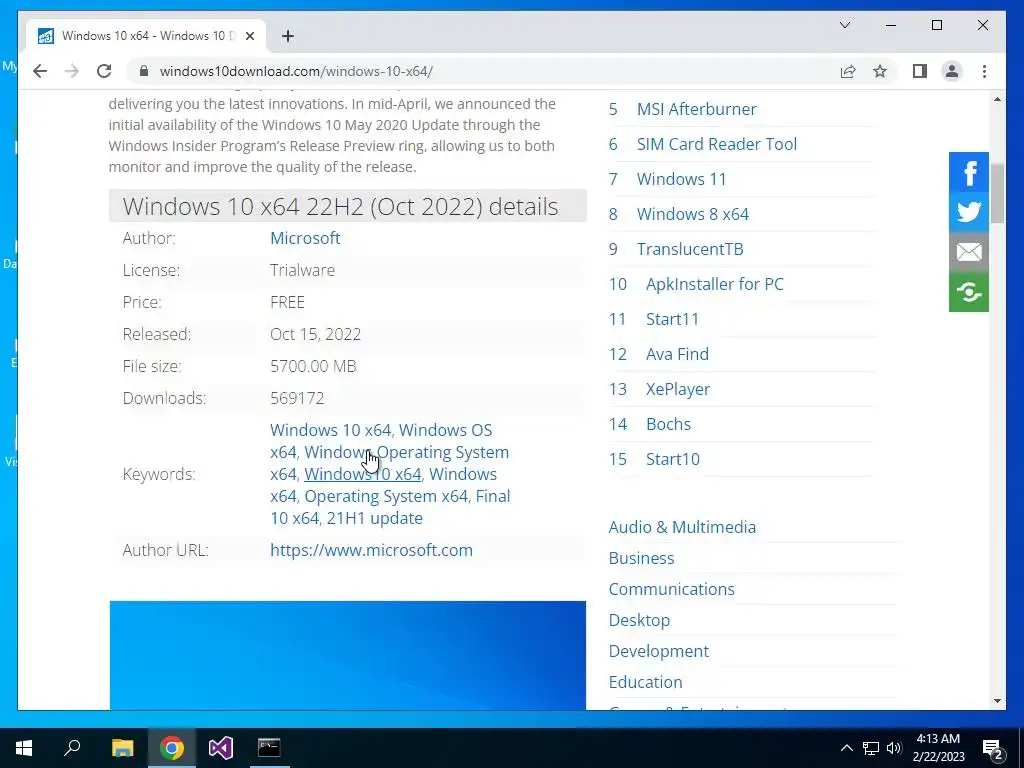Image resolution: width=1024 pixels, height=768 pixels.
Task: Browse the Business category
Action: 641,558
